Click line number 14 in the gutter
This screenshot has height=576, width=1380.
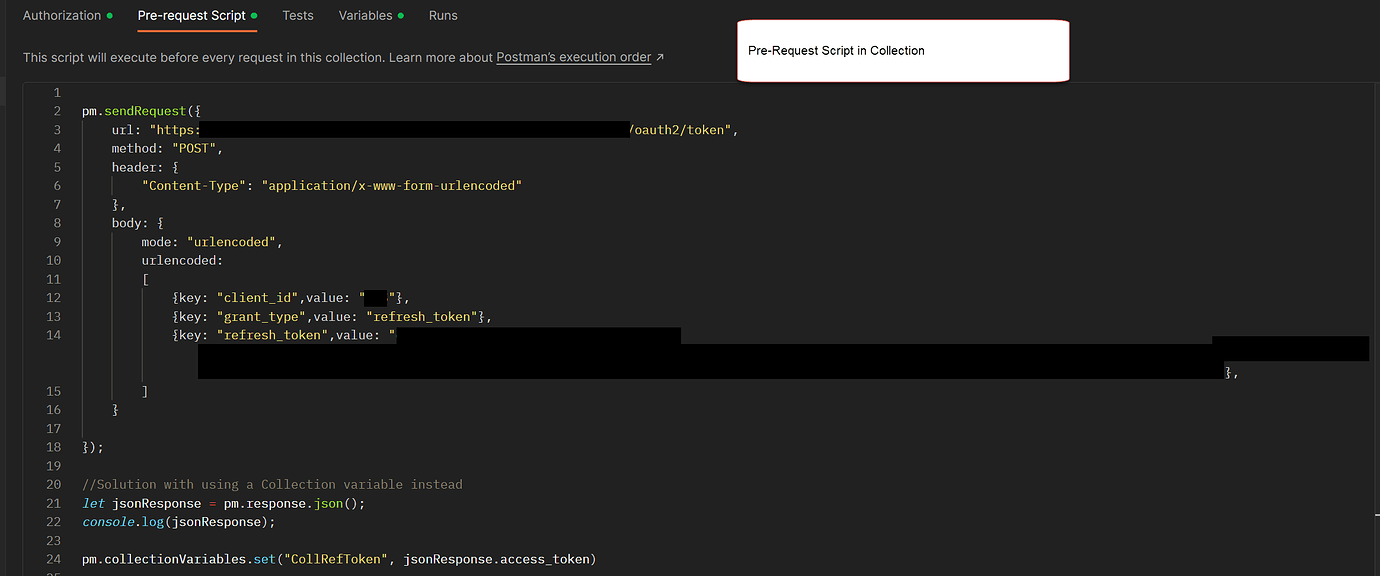pos(53,334)
